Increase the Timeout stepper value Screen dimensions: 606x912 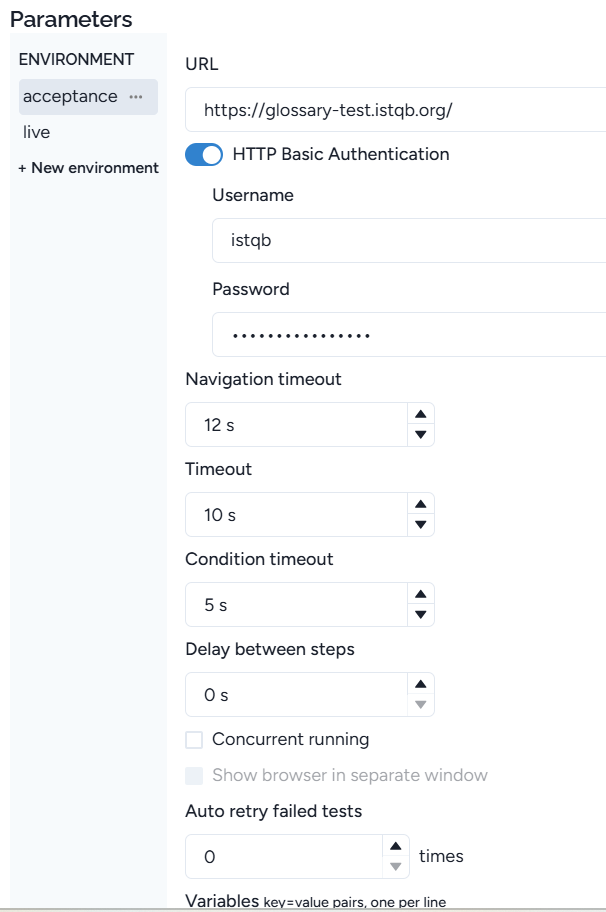pyautogui.click(x=421, y=504)
